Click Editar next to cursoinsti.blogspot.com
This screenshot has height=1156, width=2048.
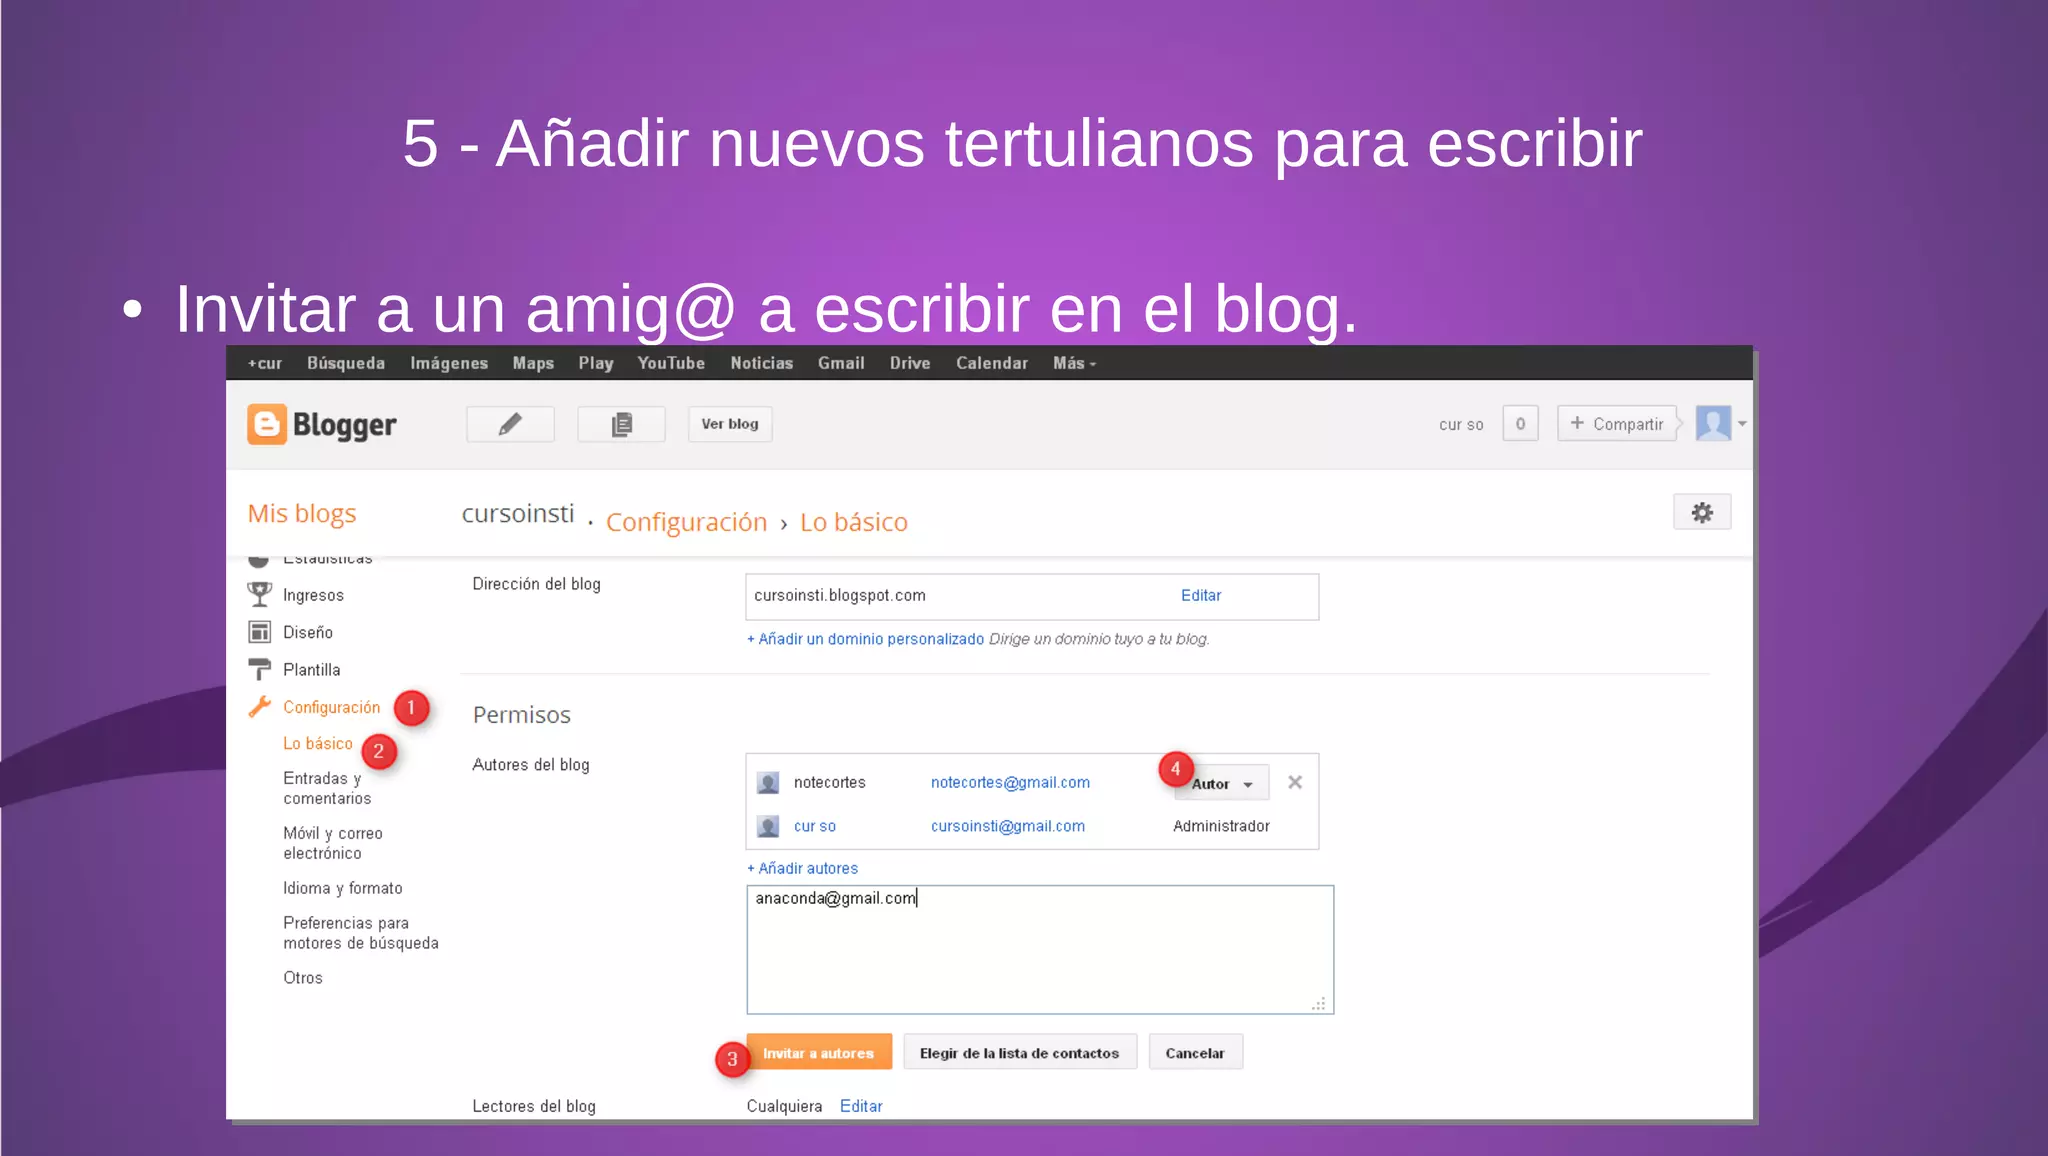(1201, 595)
